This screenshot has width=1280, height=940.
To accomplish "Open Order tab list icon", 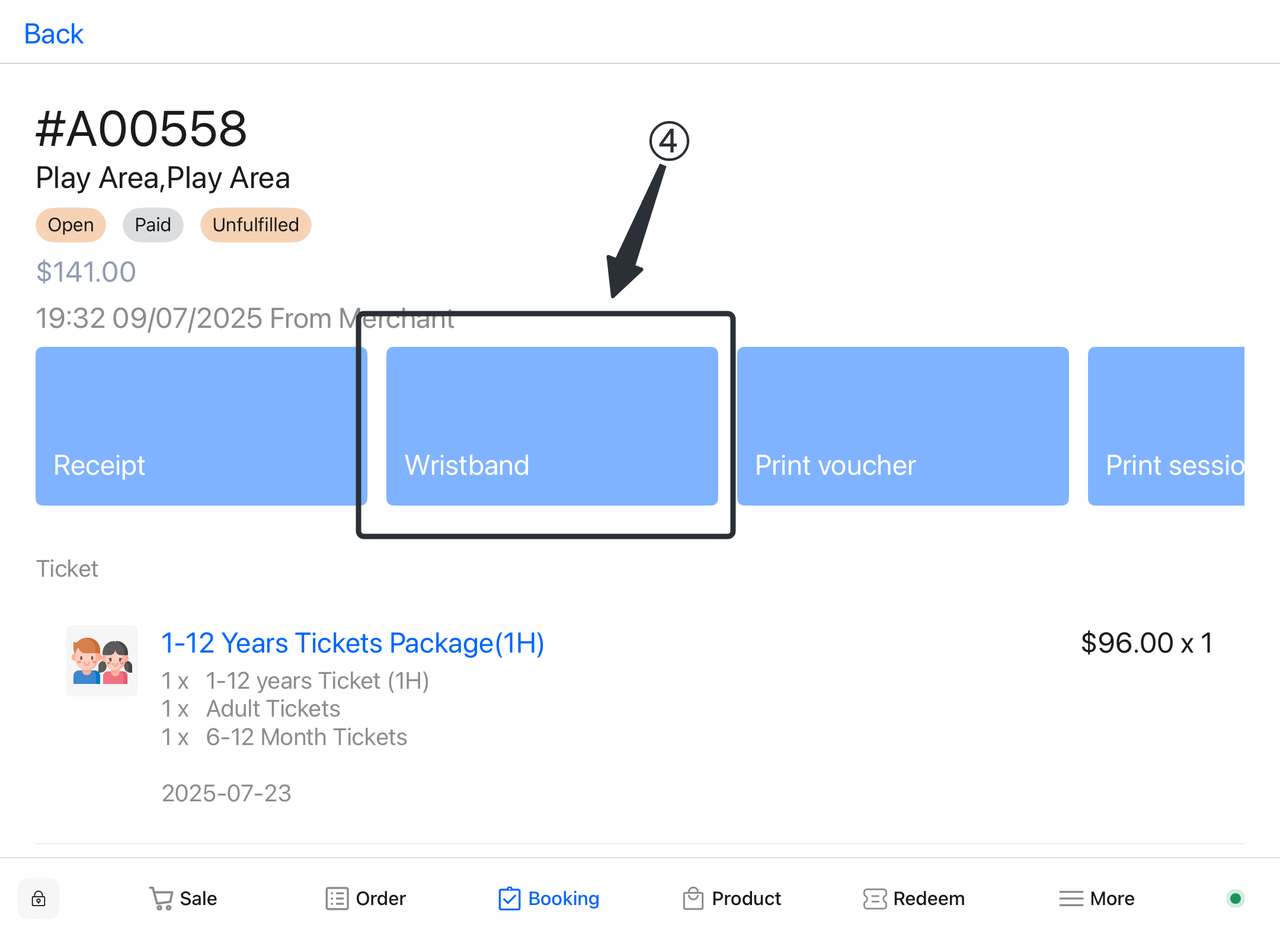I will 337,898.
